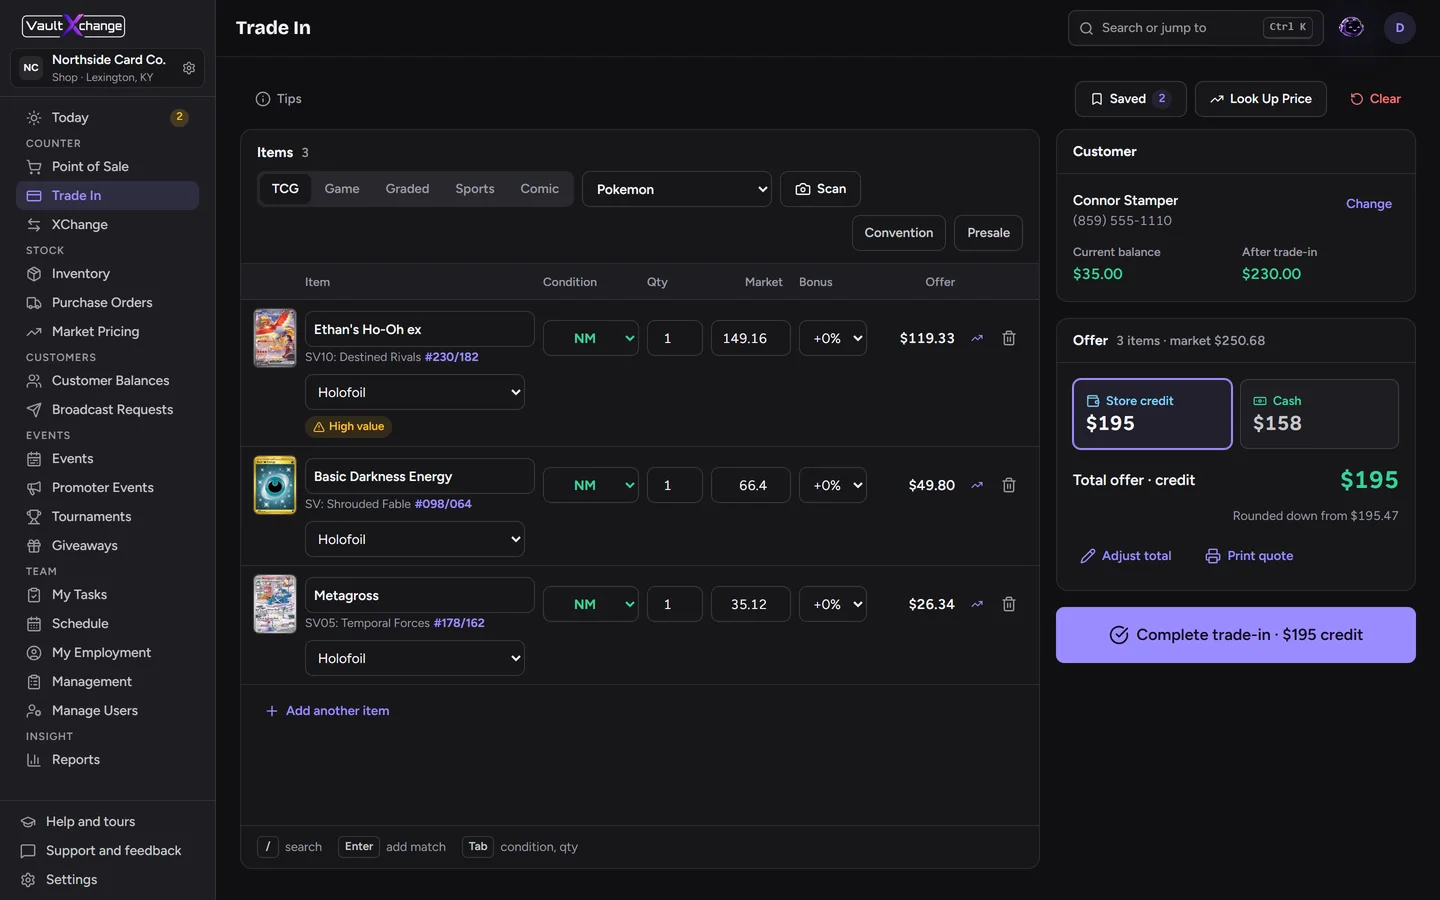
Task: Switch to the Comic tab
Action: (540, 189)
